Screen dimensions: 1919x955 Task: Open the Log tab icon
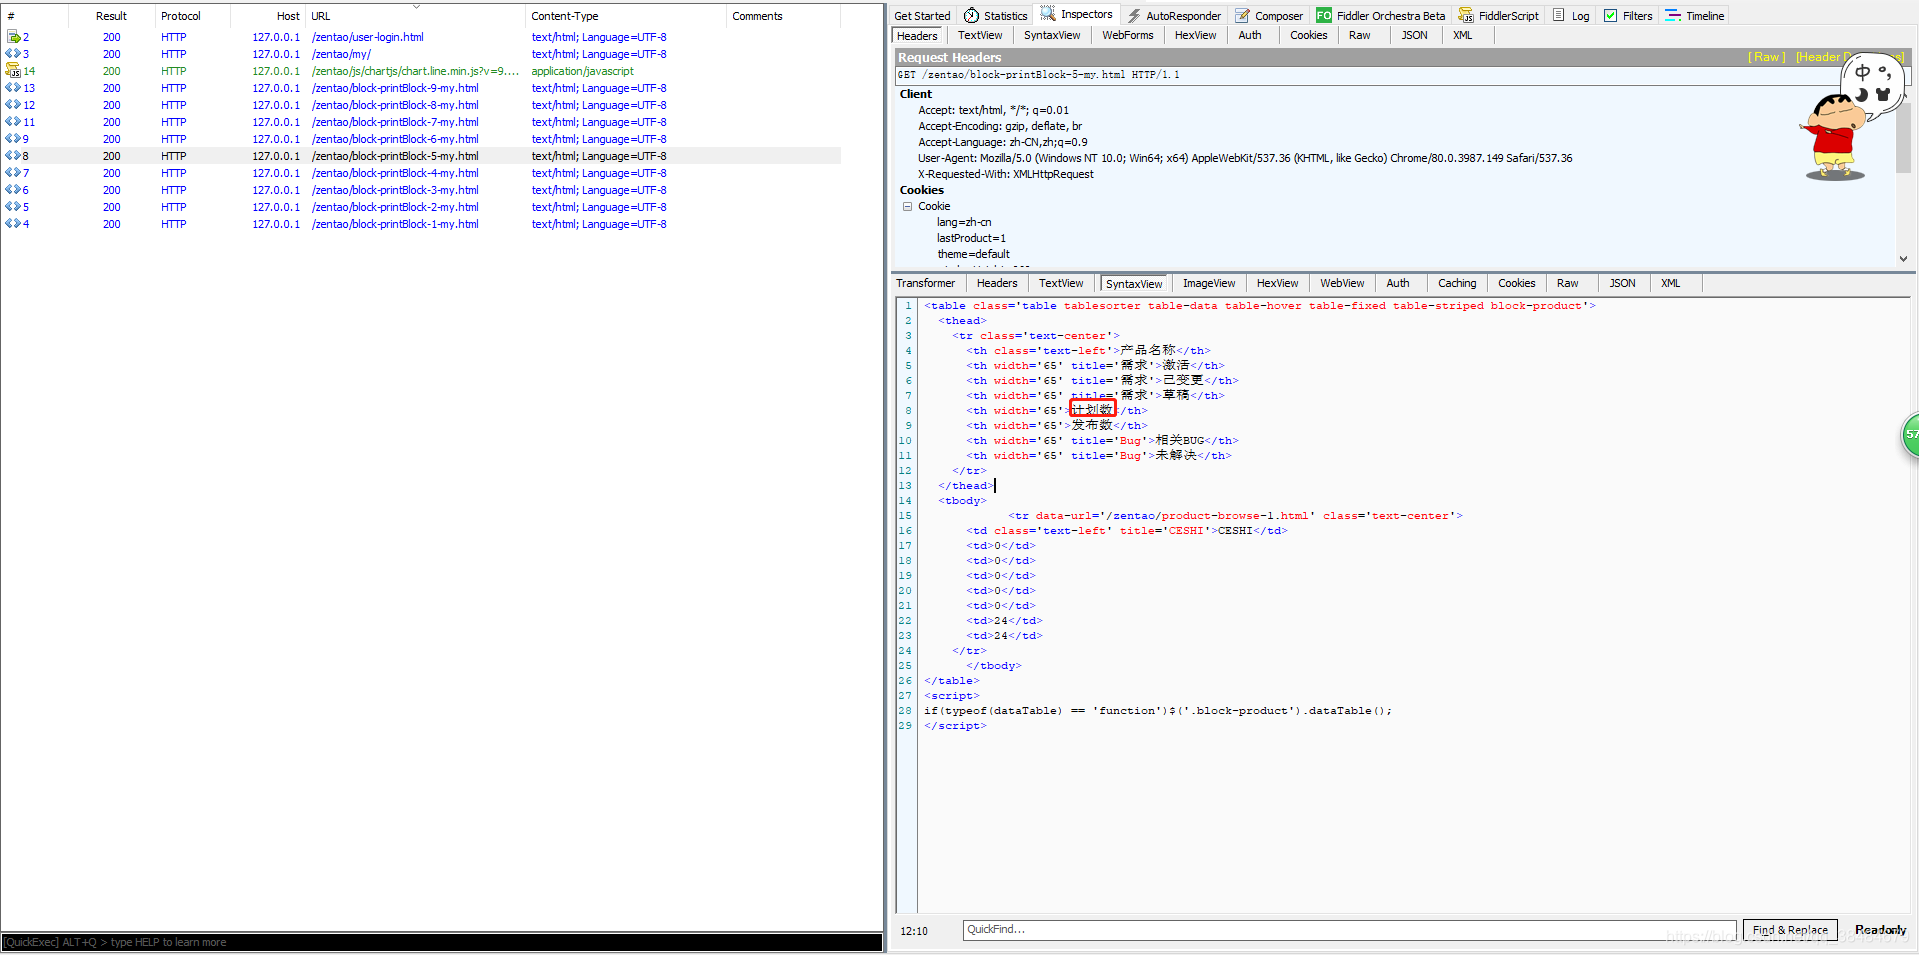pos(1559,15)
